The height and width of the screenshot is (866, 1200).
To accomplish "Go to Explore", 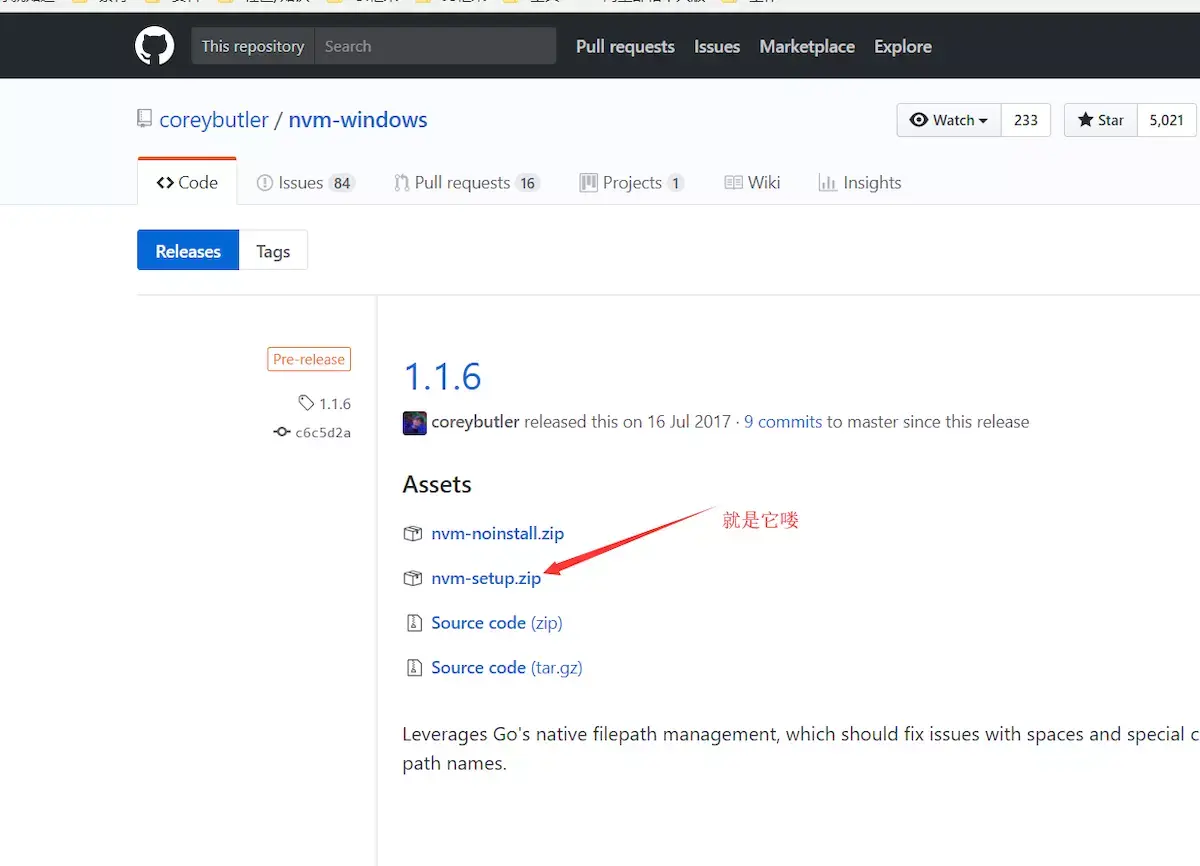I will coord(903,46).
